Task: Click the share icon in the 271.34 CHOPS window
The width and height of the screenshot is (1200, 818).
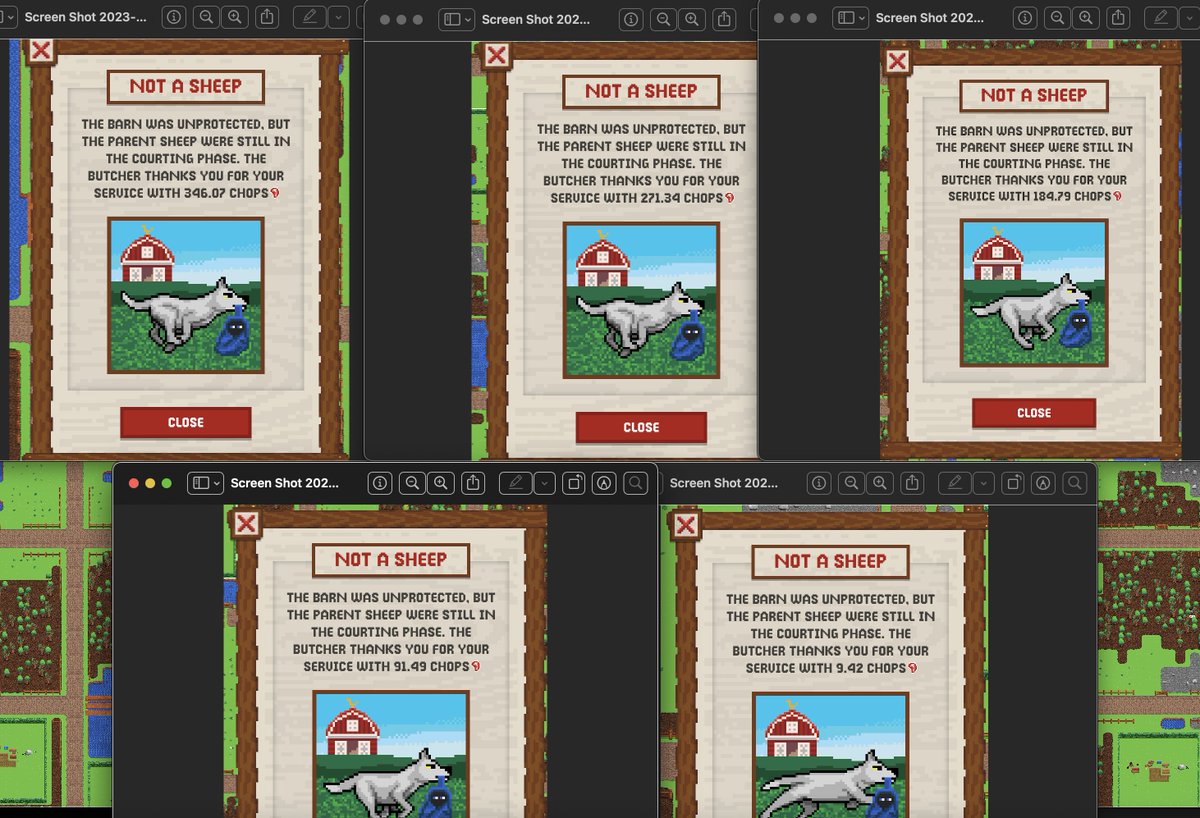Action: 725,19
